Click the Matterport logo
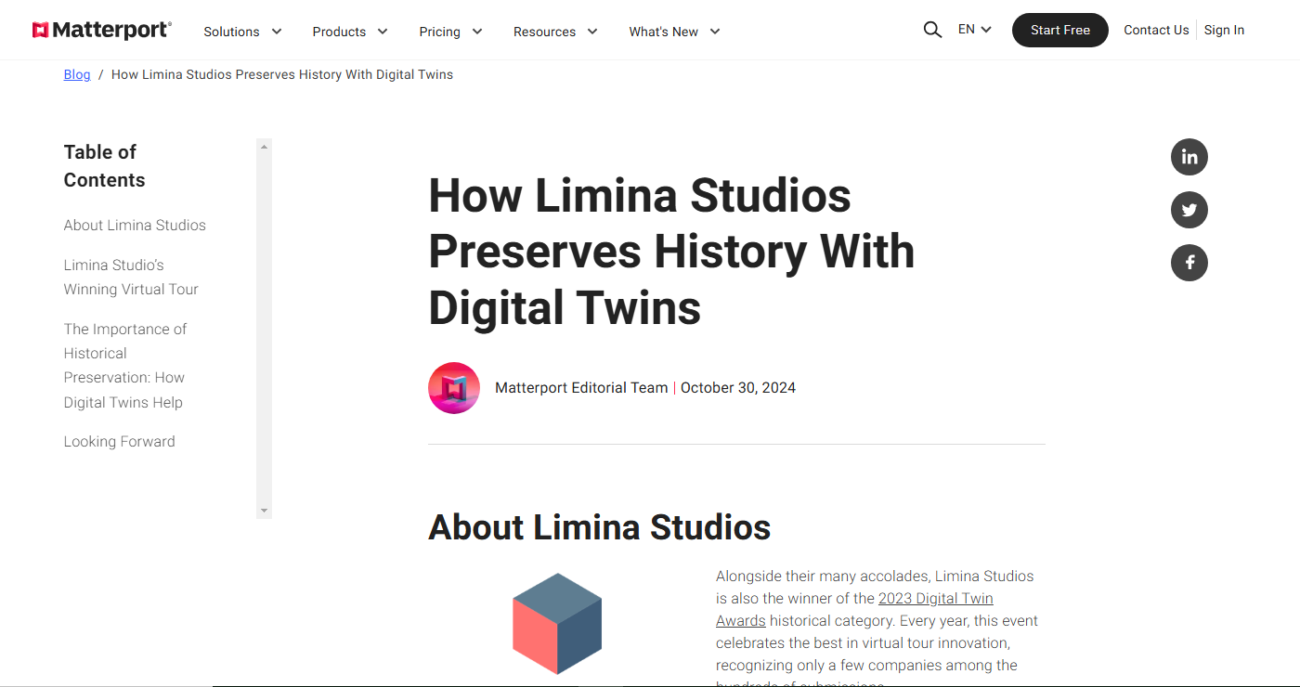Image resolution: width=1300 pixels, height=687 pixels. click(101, 31)
